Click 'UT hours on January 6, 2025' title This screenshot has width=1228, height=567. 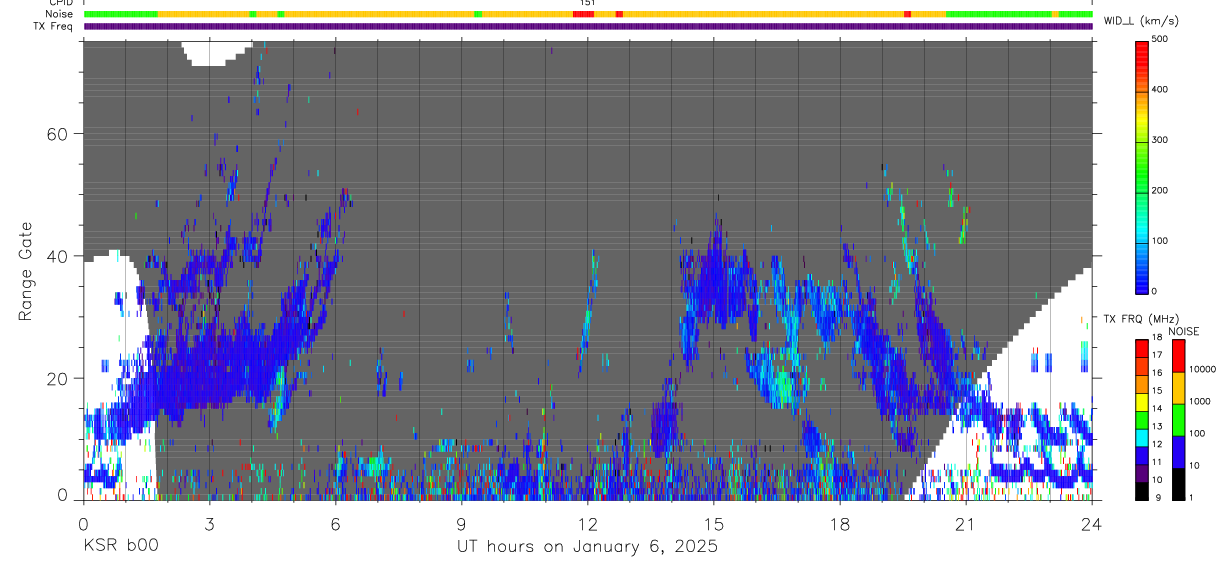[x=587, y=547]
